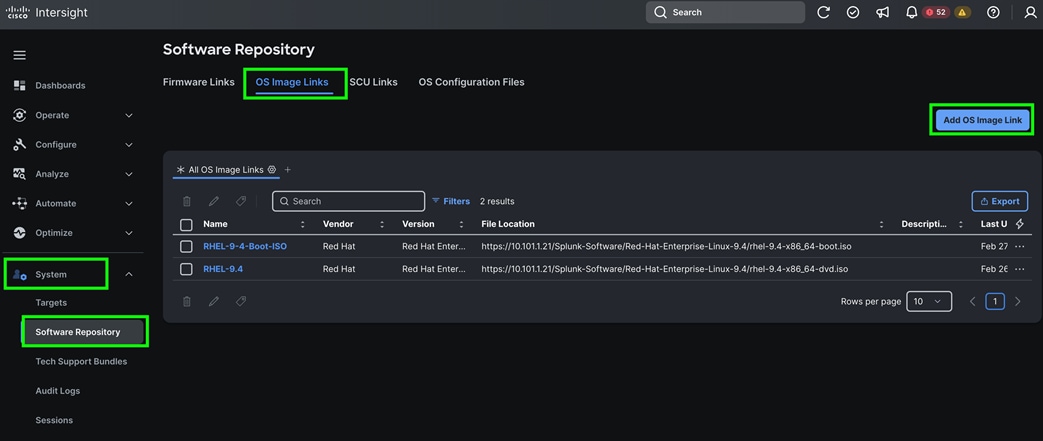Image resolution: width=1043 pixels, height=441 pixels.
Task: Click the top toolbar delete trash icon
Action: [x=187, y=201]
